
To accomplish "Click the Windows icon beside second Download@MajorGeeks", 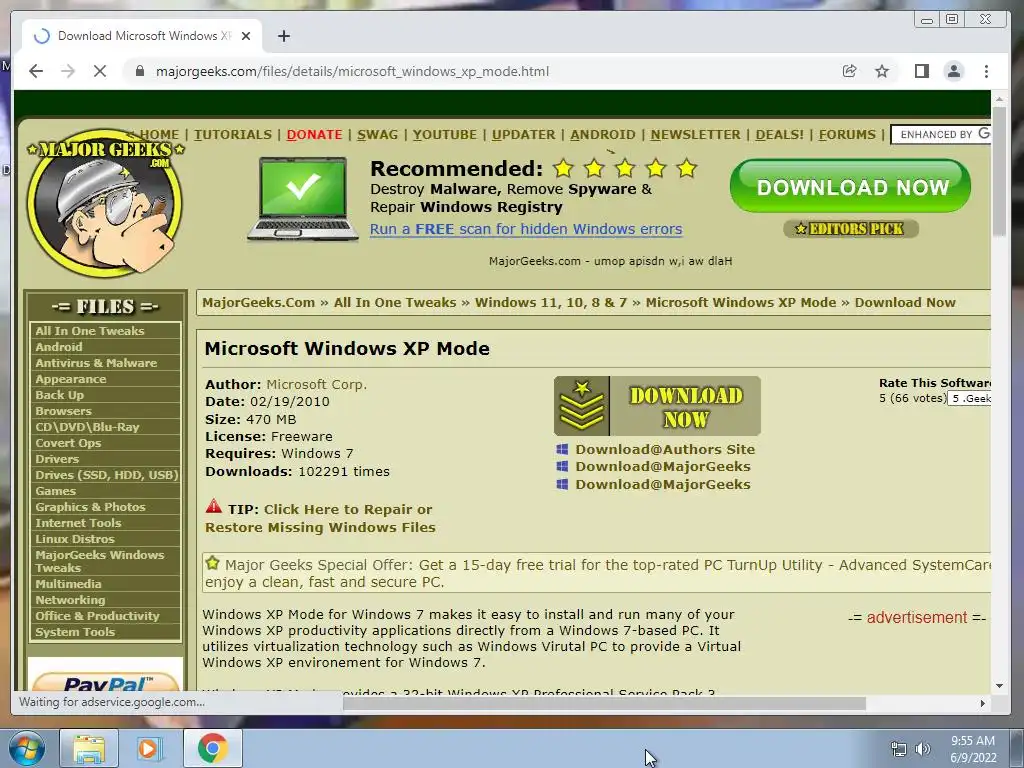I will coord(562,484).
